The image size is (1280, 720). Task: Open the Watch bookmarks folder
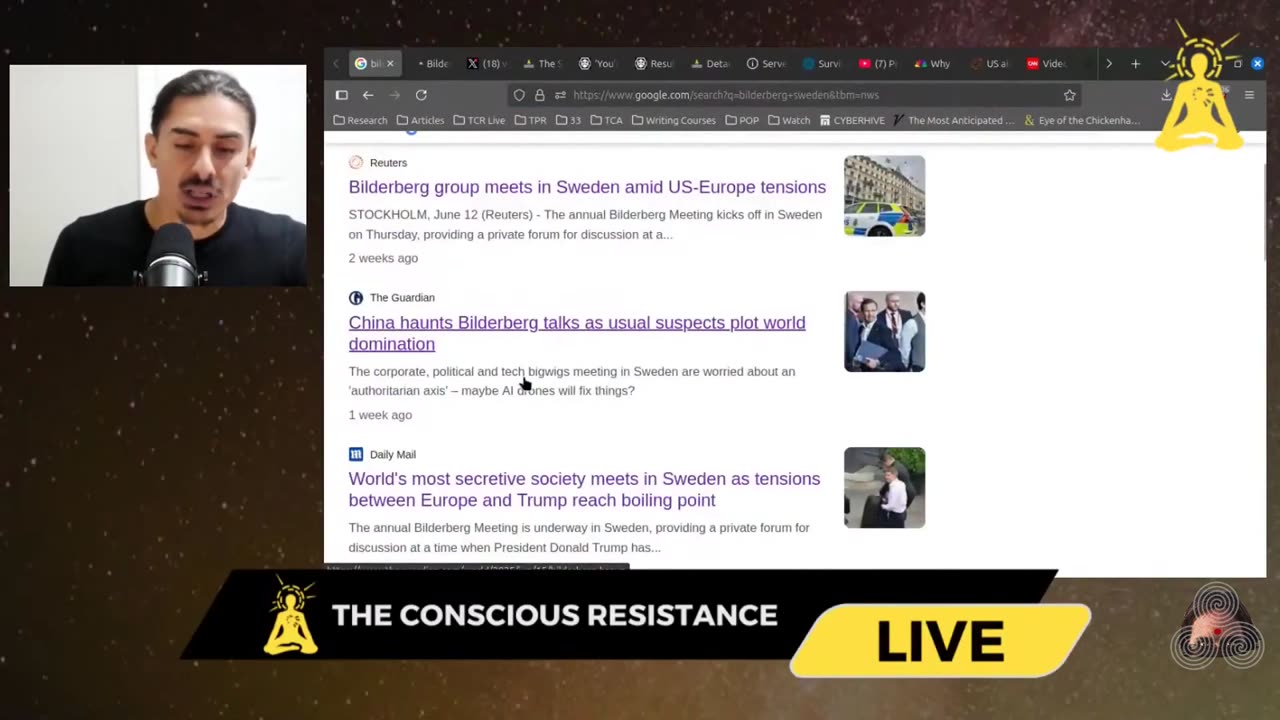click(789, 120)
